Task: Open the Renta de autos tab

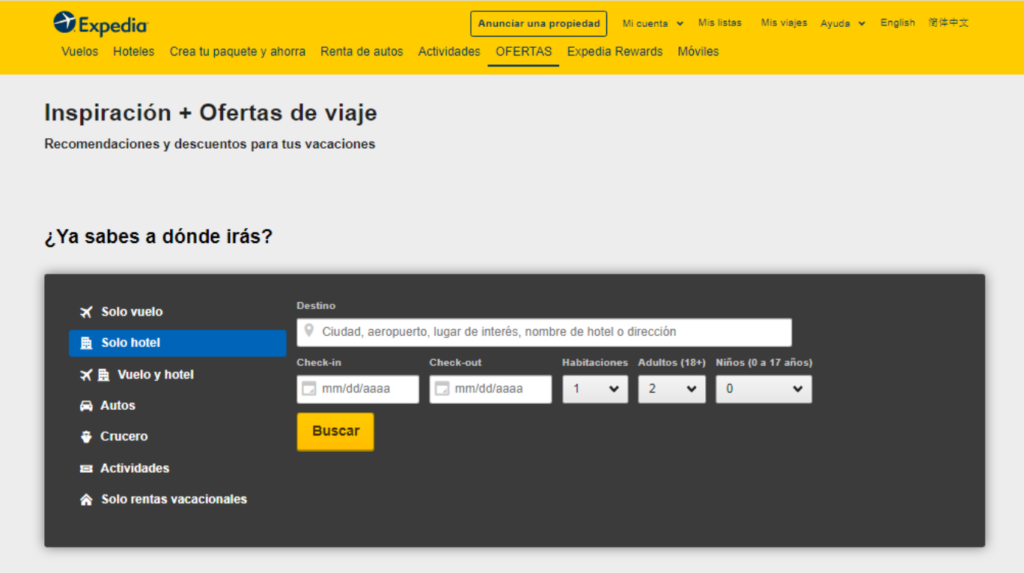Action: (361, 52)
